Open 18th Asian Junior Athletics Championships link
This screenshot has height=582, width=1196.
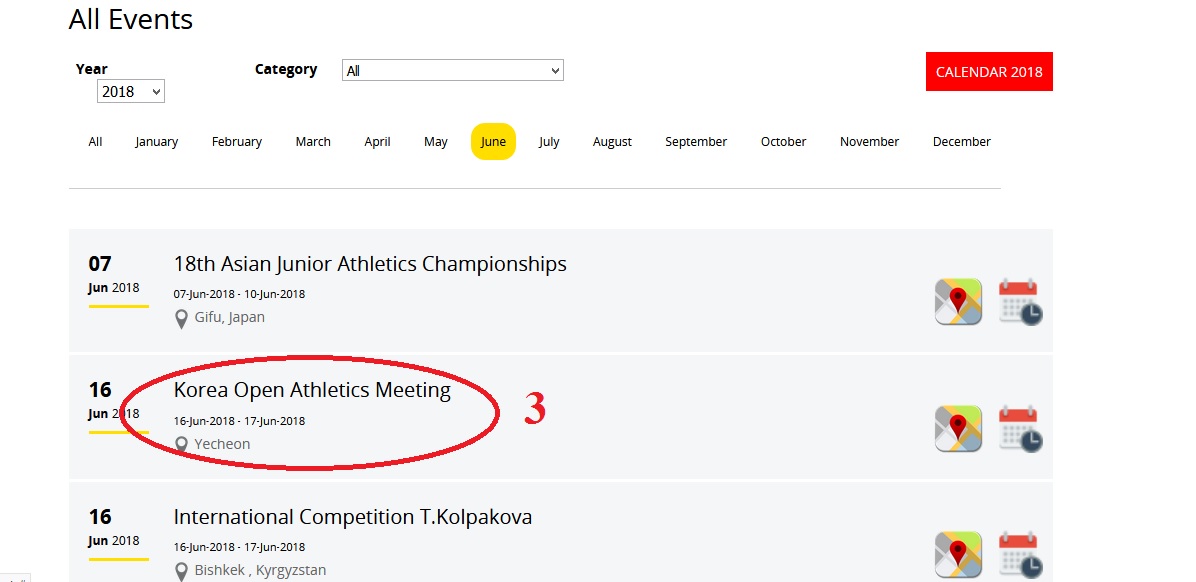(x=370, y=264)
